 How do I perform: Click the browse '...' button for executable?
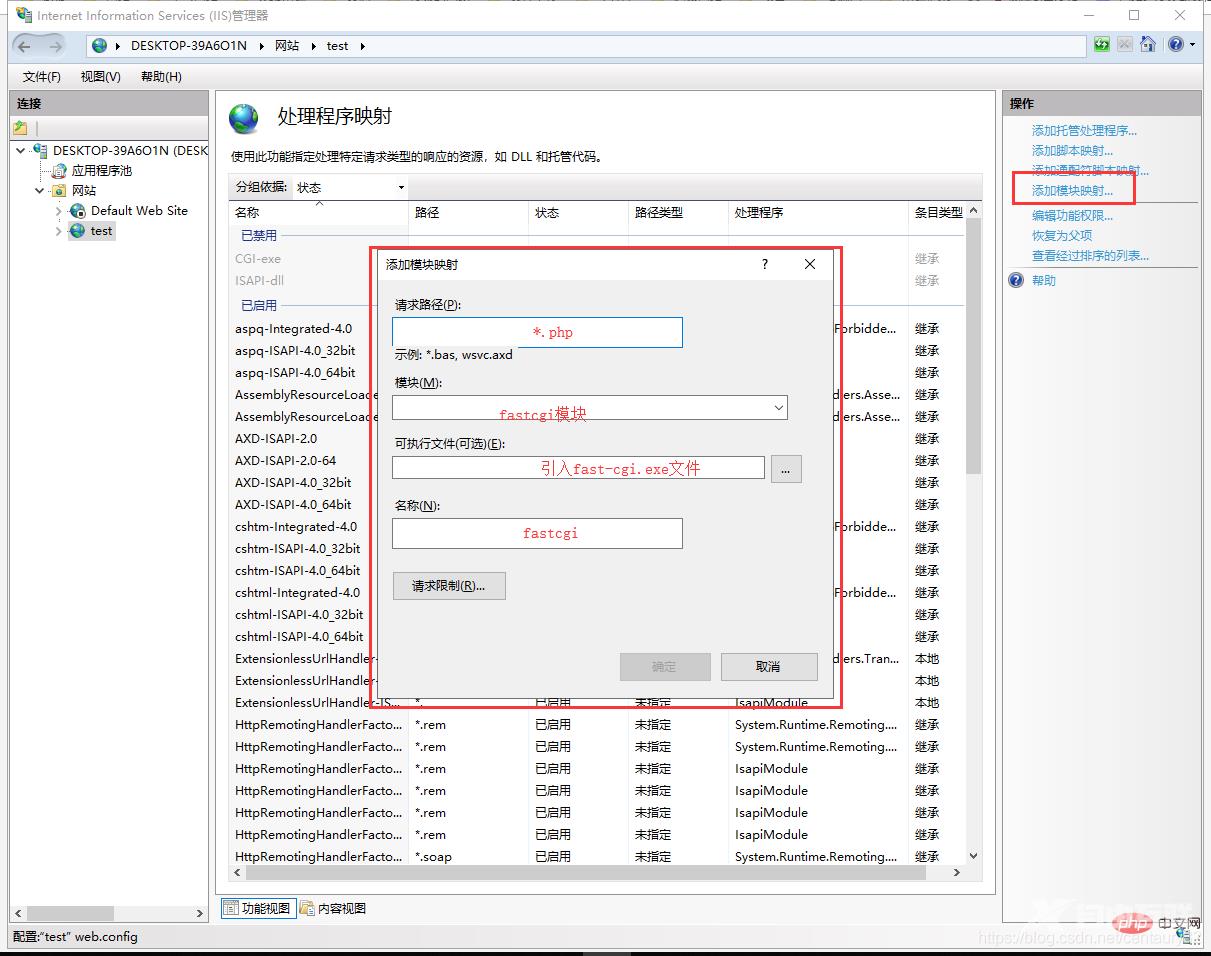pos(786,468)
